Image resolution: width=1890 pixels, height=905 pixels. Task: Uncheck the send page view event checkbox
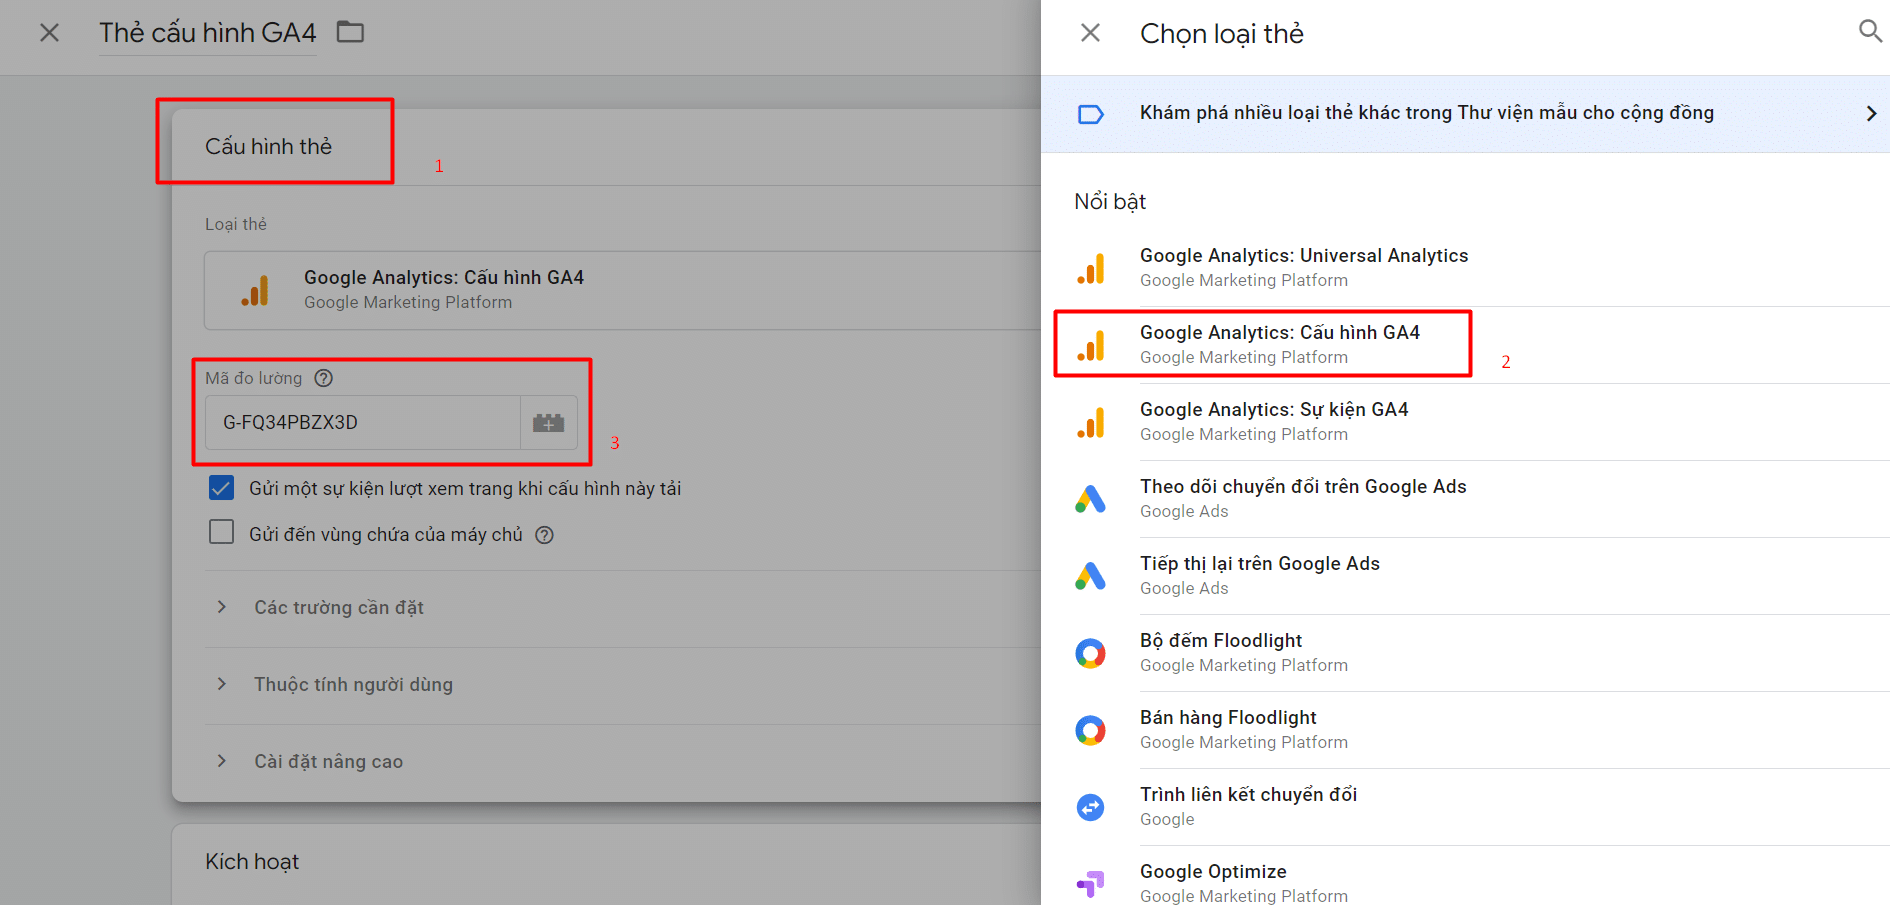pos(221,488)
